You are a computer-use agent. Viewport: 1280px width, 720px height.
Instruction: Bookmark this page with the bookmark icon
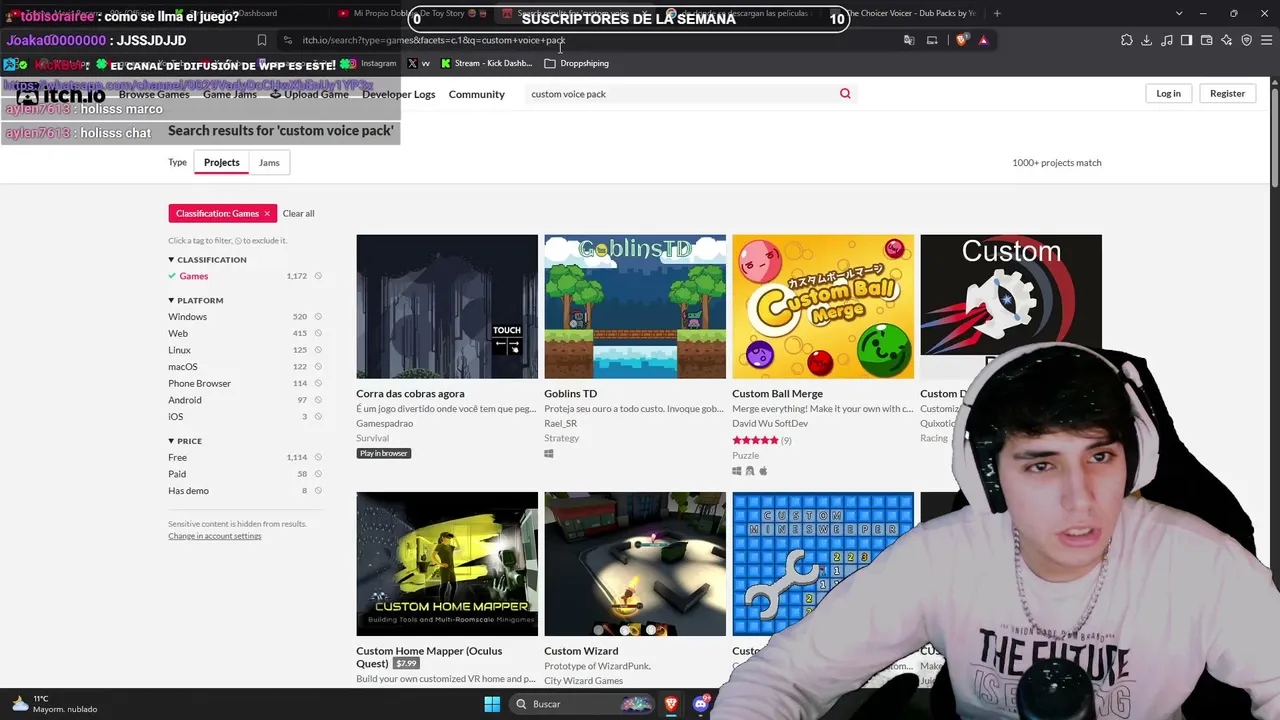click(x=262, y=40)
